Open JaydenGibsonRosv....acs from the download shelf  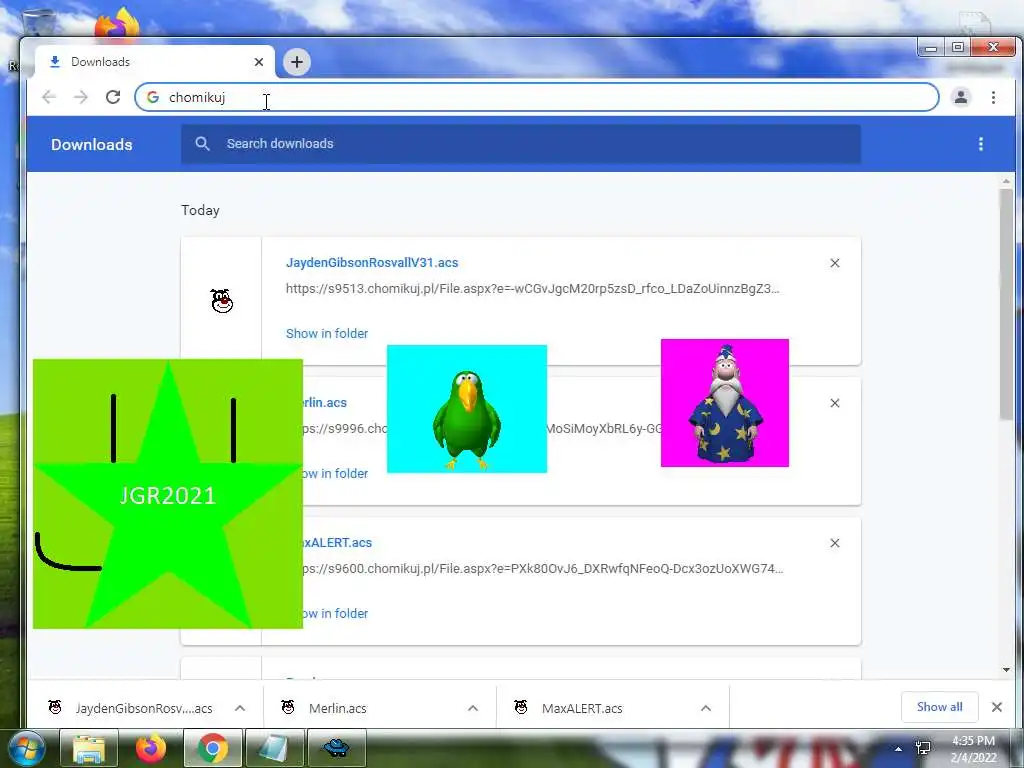coord(131,708)
